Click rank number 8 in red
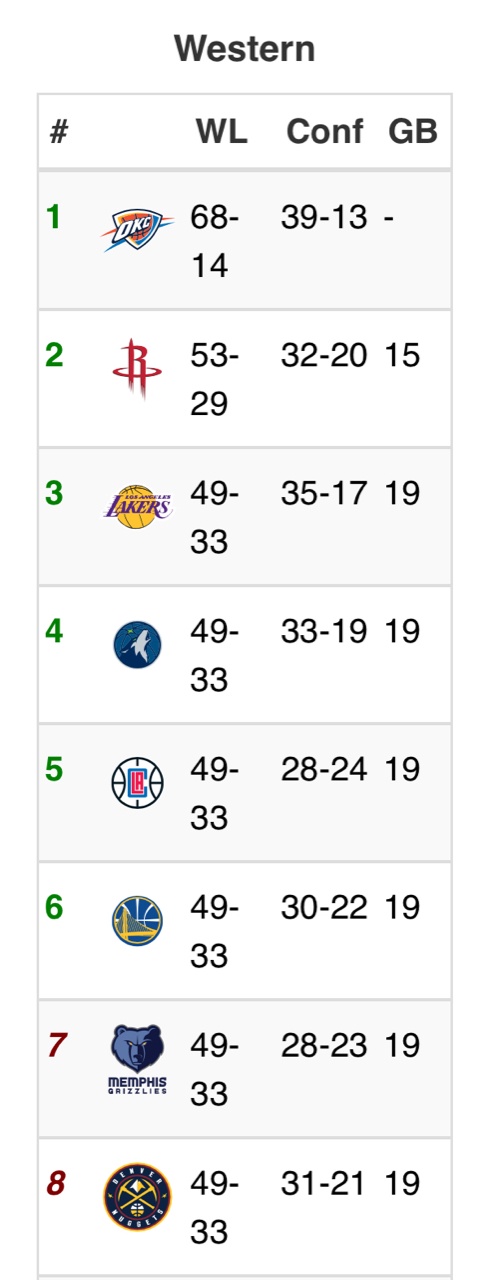This screenshot has height=1280, width=489. tap(57, 1183)
